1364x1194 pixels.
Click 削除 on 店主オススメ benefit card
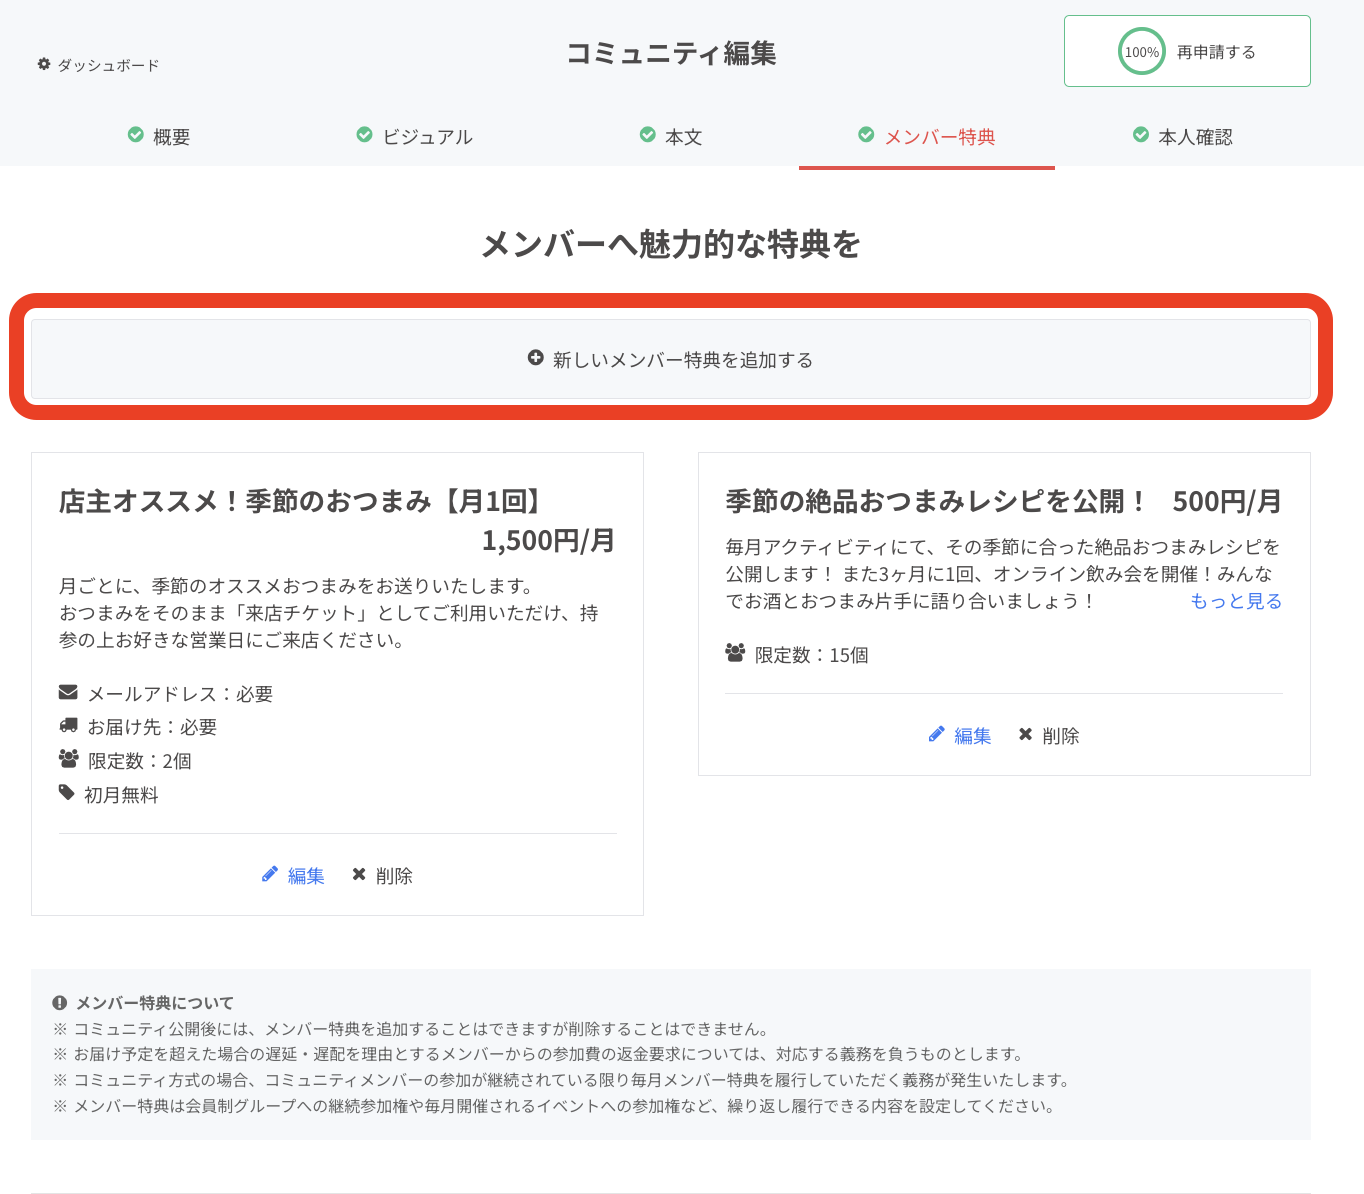click(394, 876)
